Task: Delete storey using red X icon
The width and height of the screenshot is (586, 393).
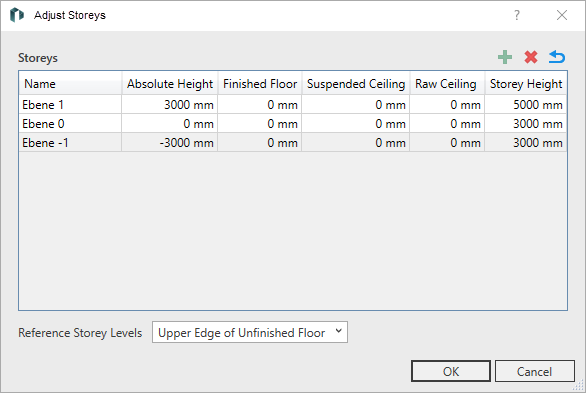Action: pos(531,57)
